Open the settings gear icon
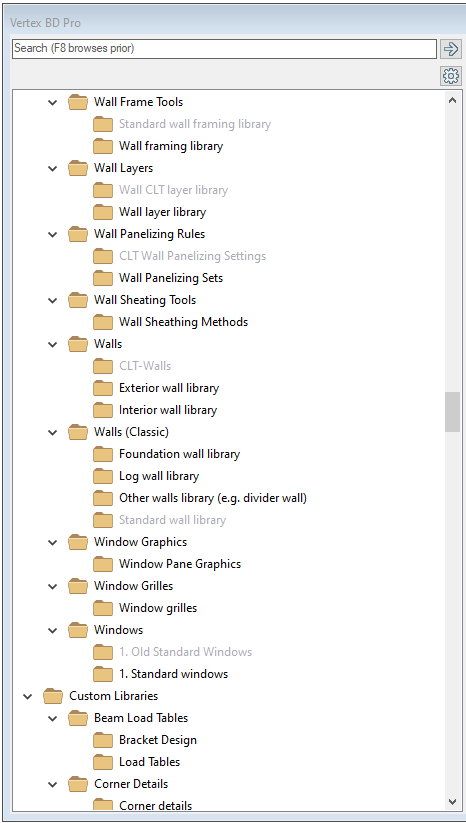 450,77
